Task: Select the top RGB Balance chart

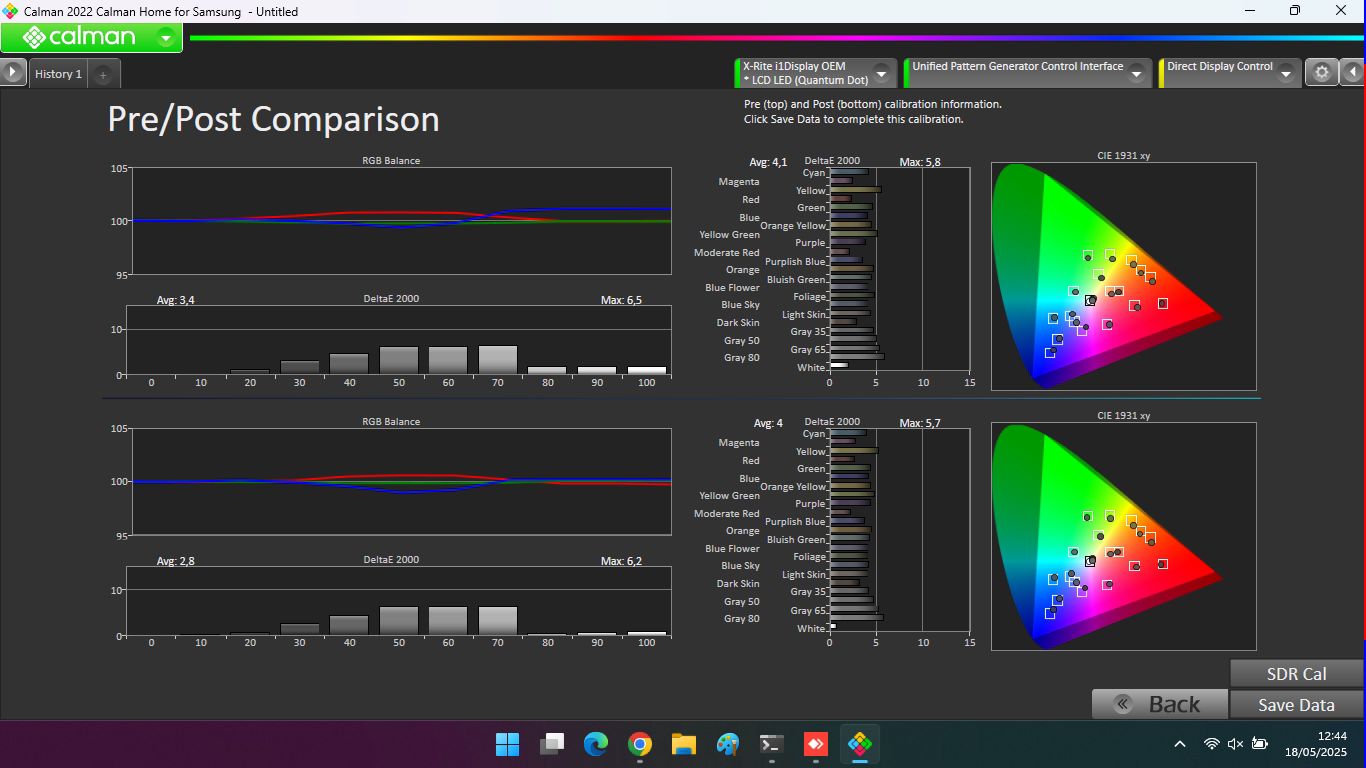Action: click(x=401, y=221)
